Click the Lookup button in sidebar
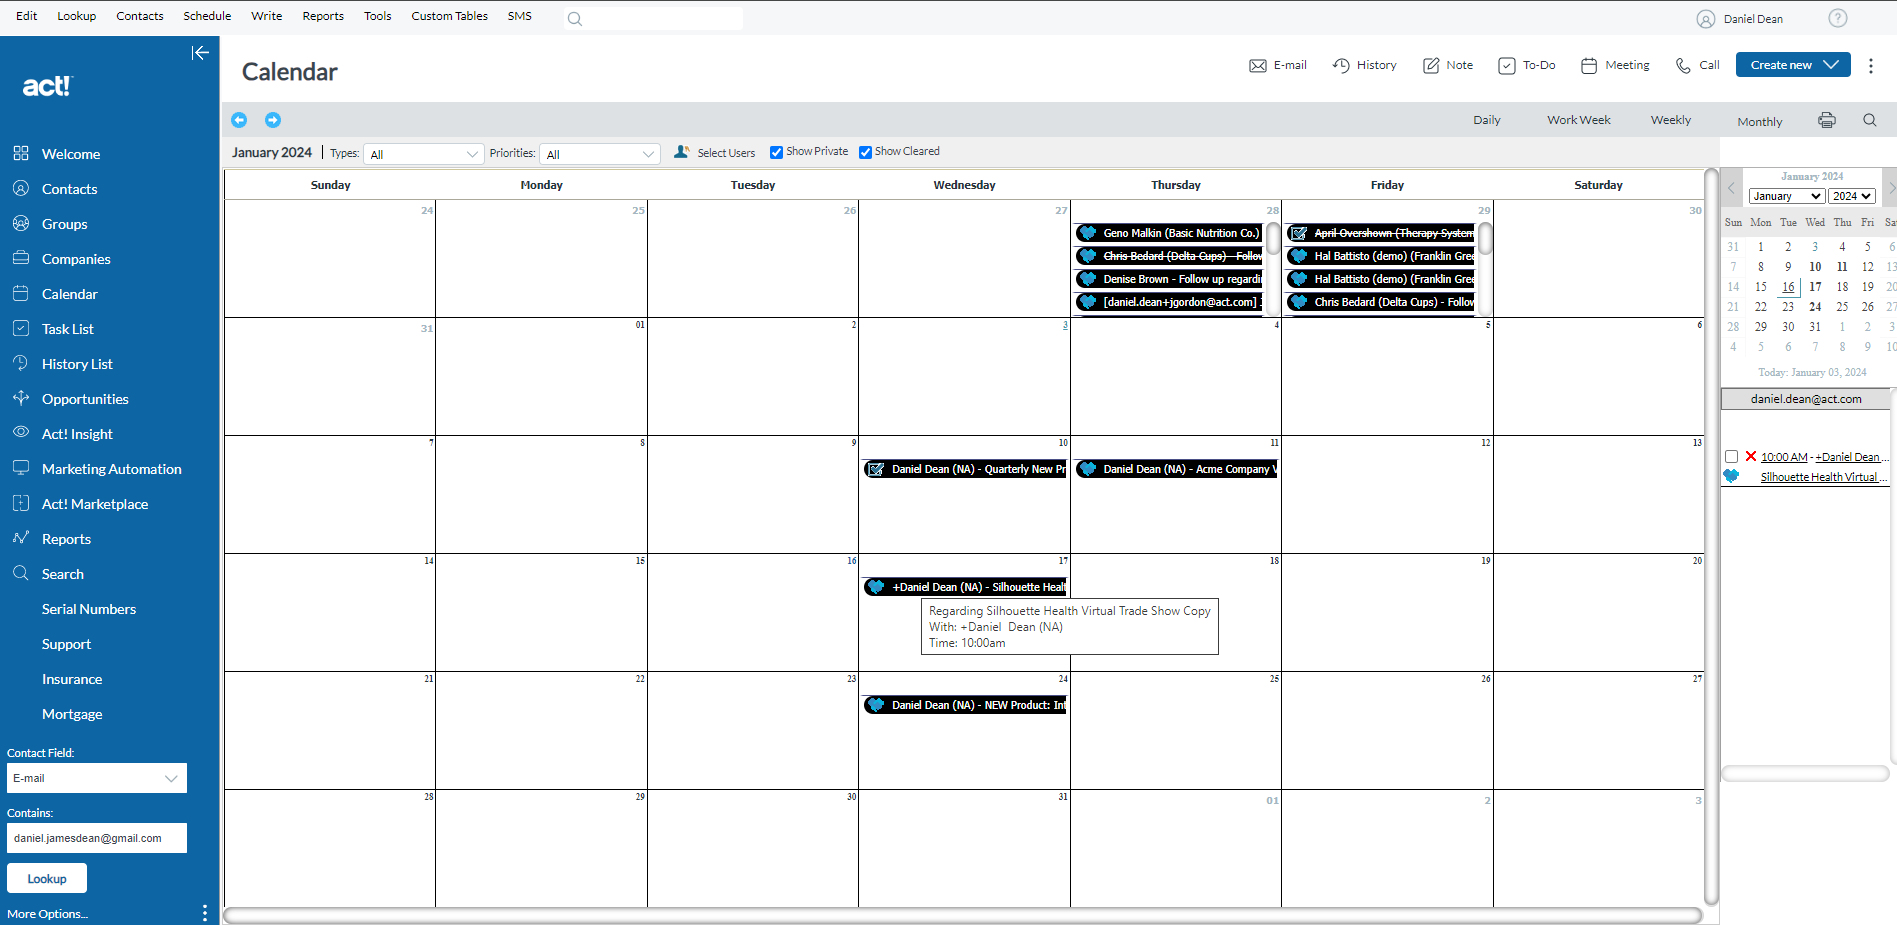 click(x=47, y=879)
